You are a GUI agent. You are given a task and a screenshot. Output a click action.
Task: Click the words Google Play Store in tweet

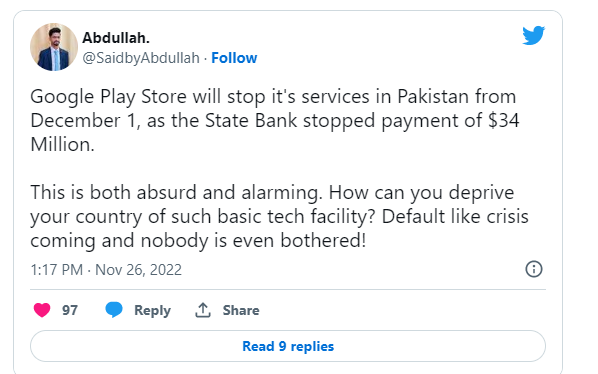108,96
